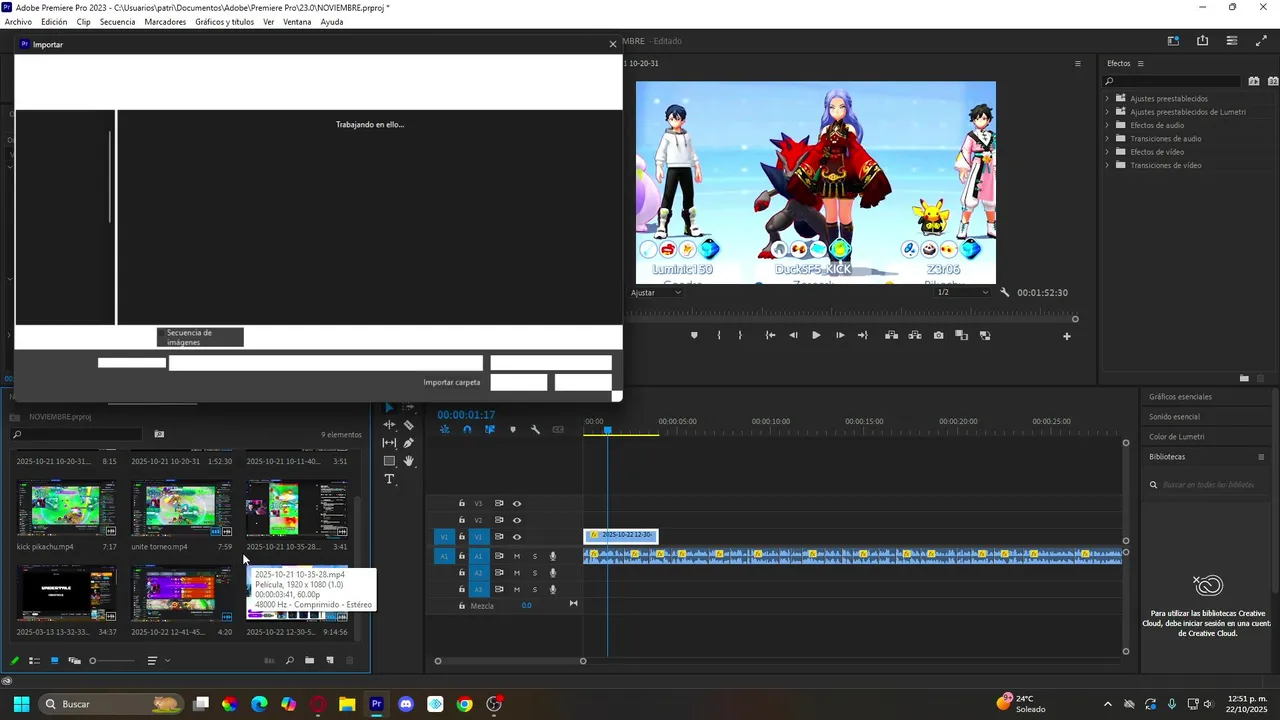Open project panel sort icons dropdown
The width and height of the screenshot is (1280, 720).
tap(158, 661)
